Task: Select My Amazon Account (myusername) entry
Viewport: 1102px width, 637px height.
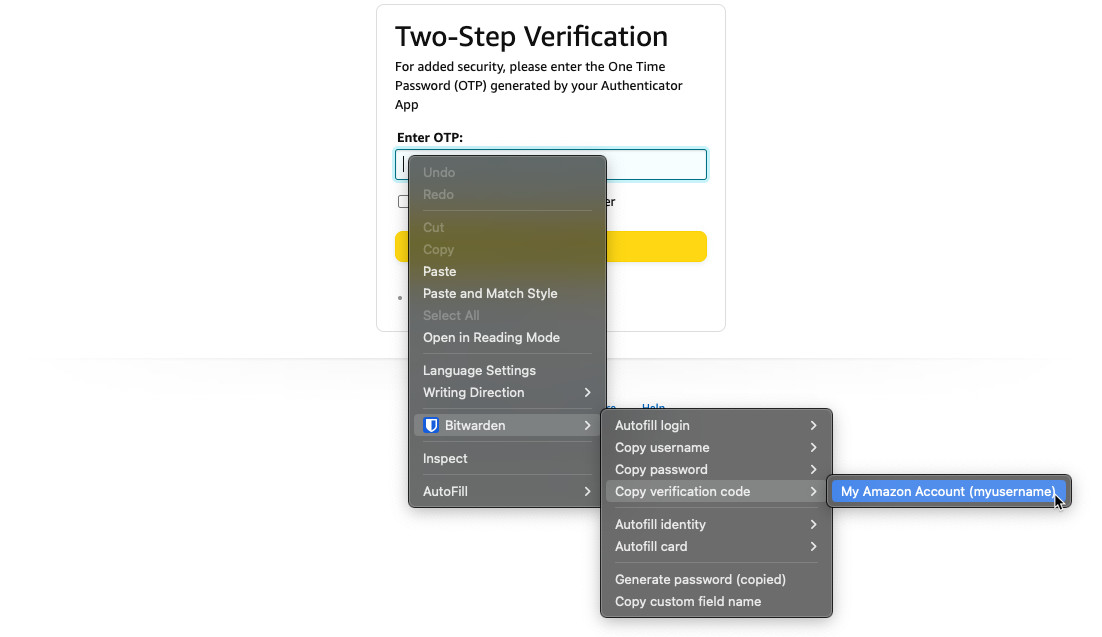Action: pos(947,491)
